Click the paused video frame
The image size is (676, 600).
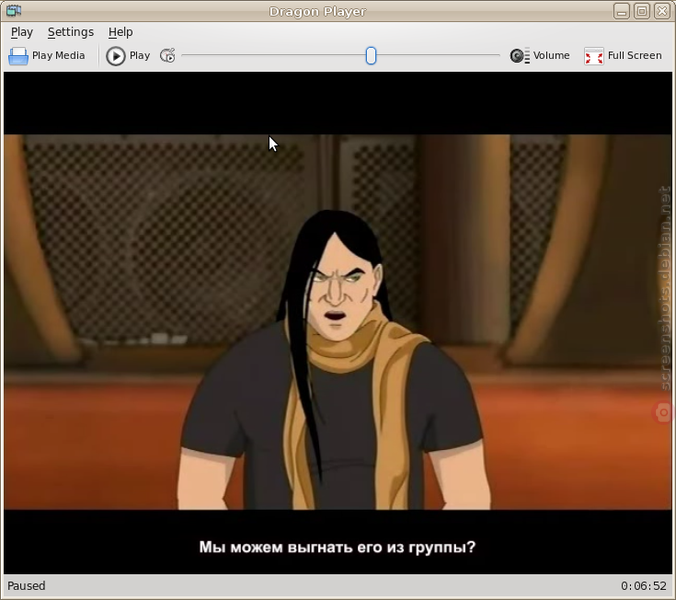tap(338, 322)
